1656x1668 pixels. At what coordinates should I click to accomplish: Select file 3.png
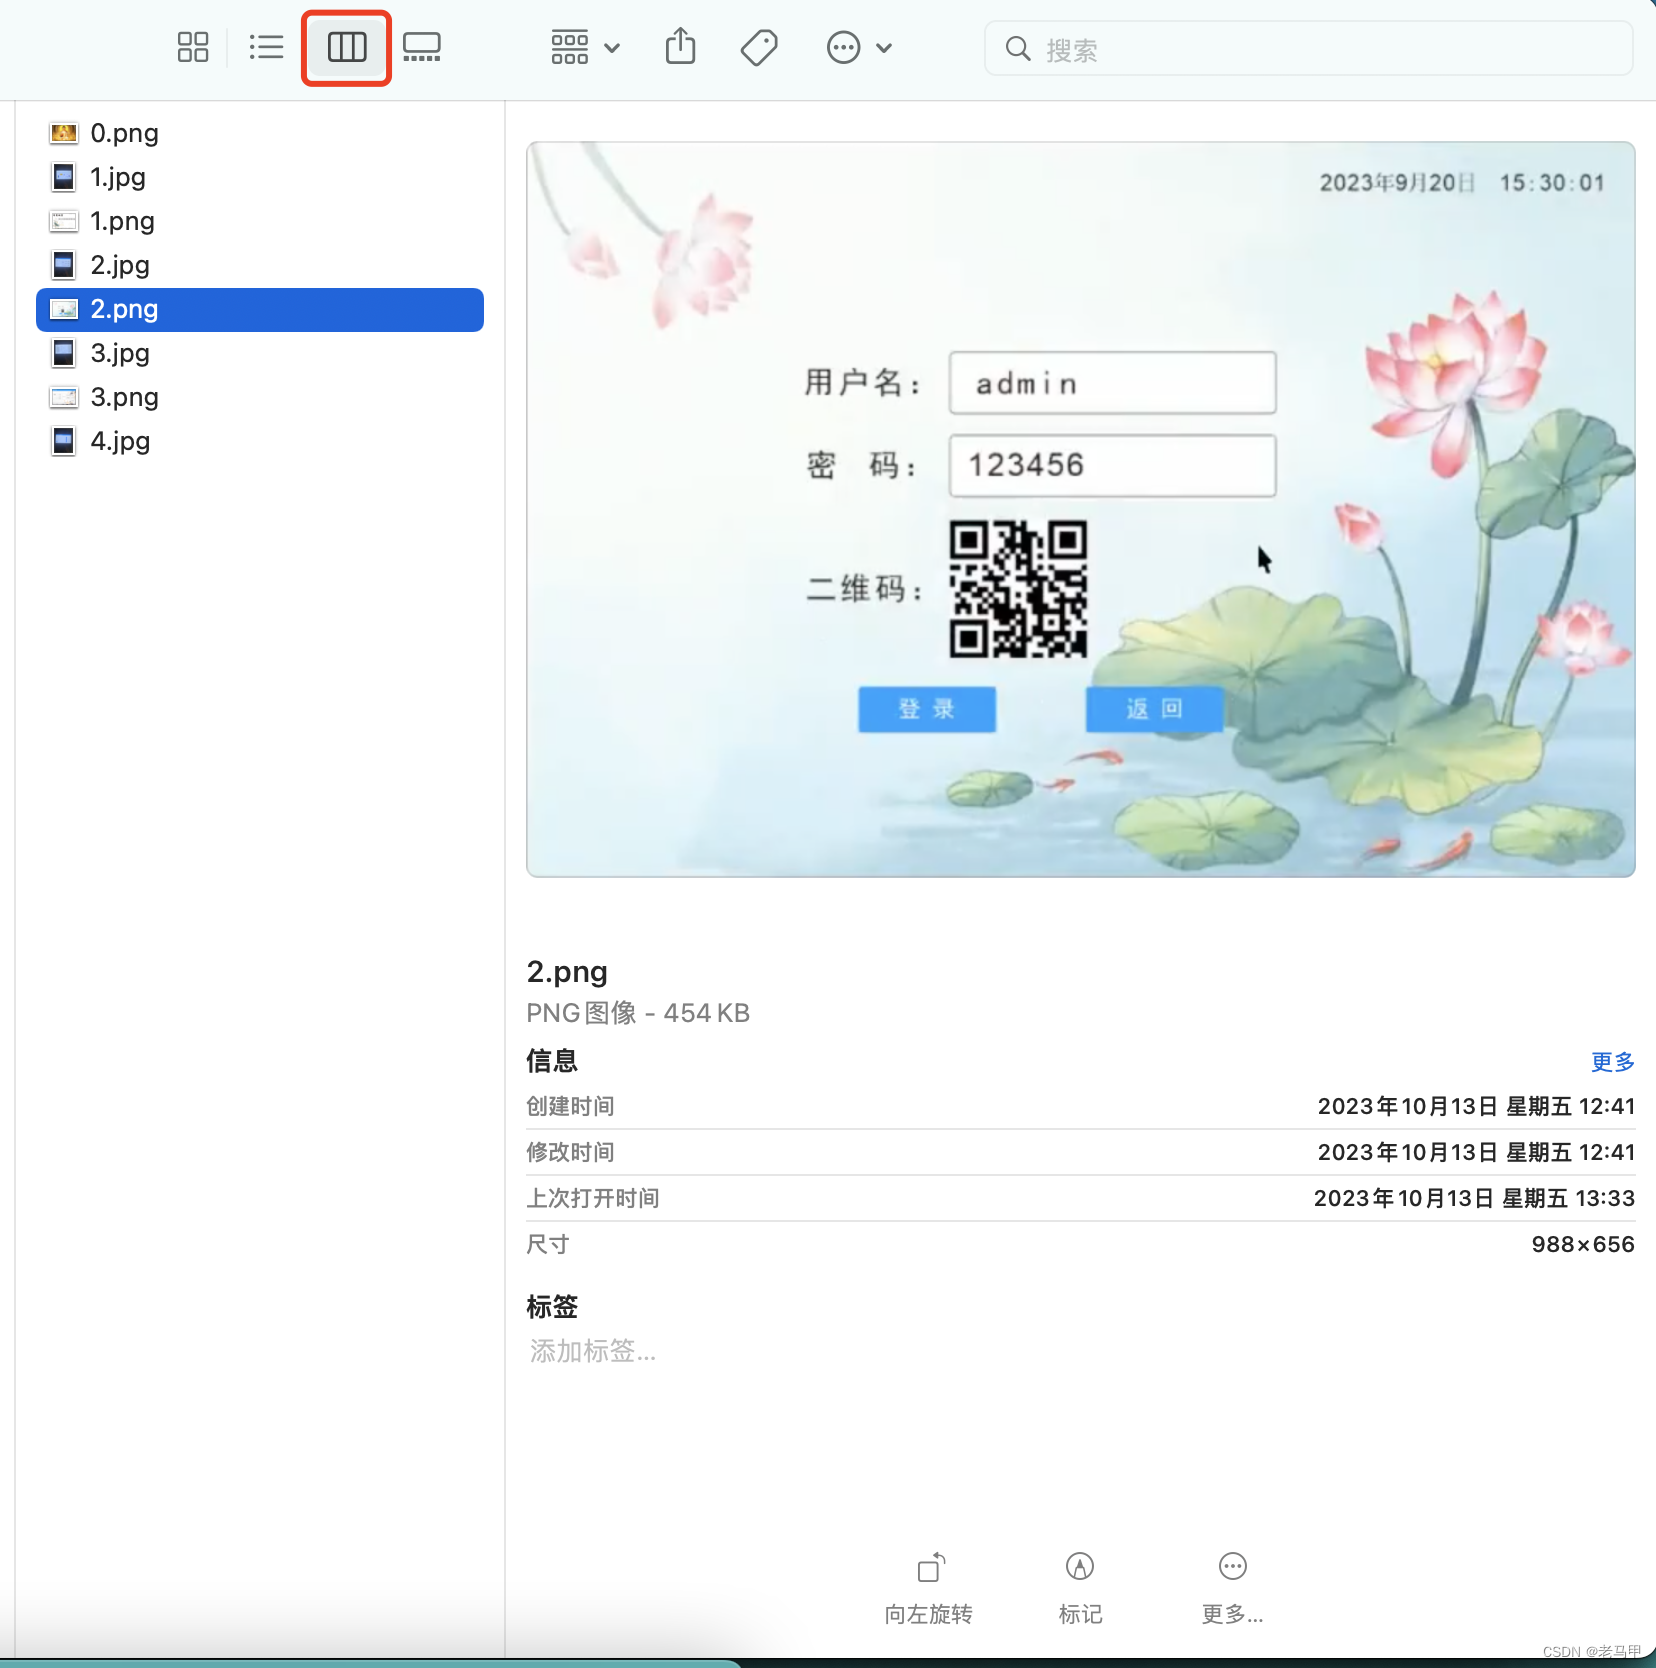pyautogui.click(x=260, y=397)
